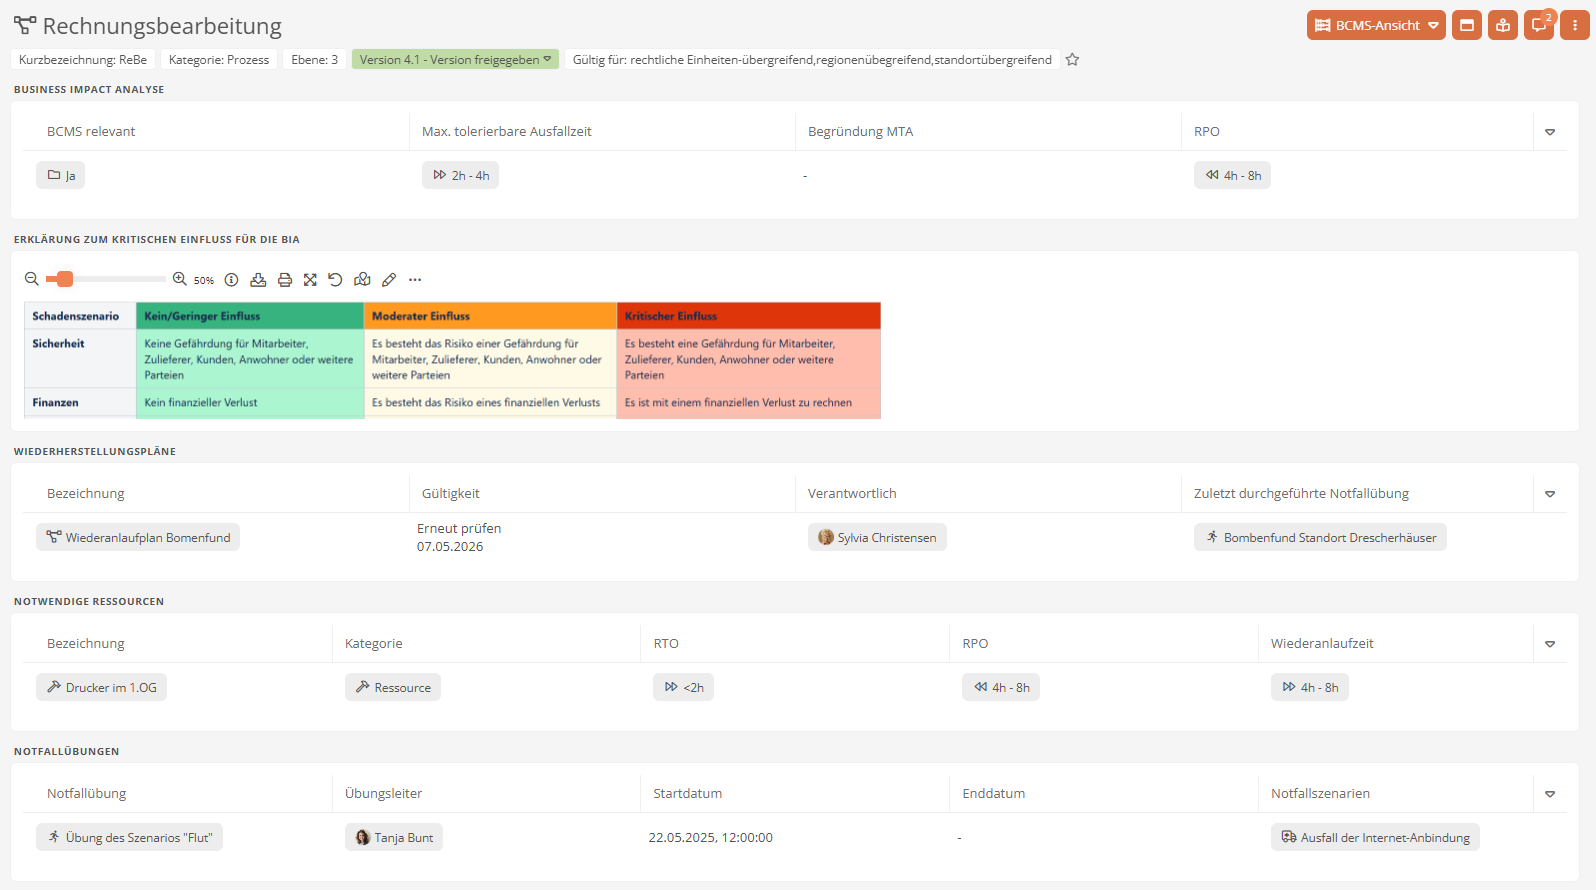Screen dimensions: 1596x890
Task: Click the Kritischer Einfluss red header cell
Action: point(748,316)
